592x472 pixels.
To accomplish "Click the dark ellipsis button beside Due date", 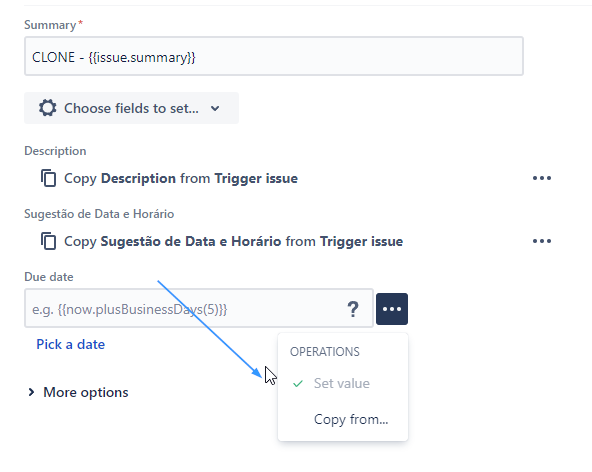I will pos(392,309).
